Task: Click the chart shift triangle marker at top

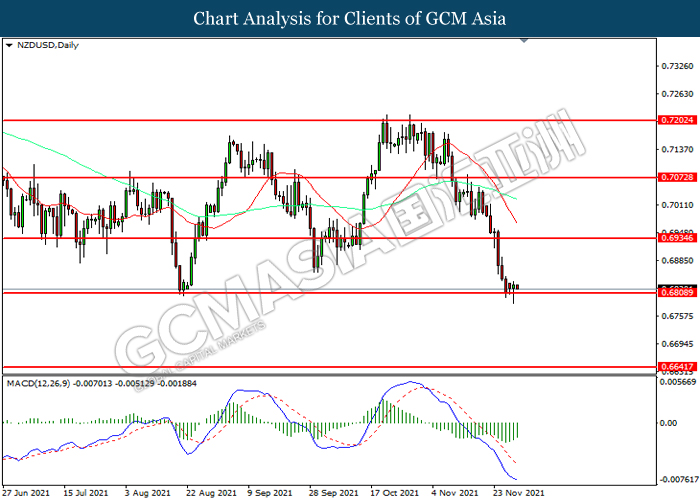Action: (x=525, y=41)
